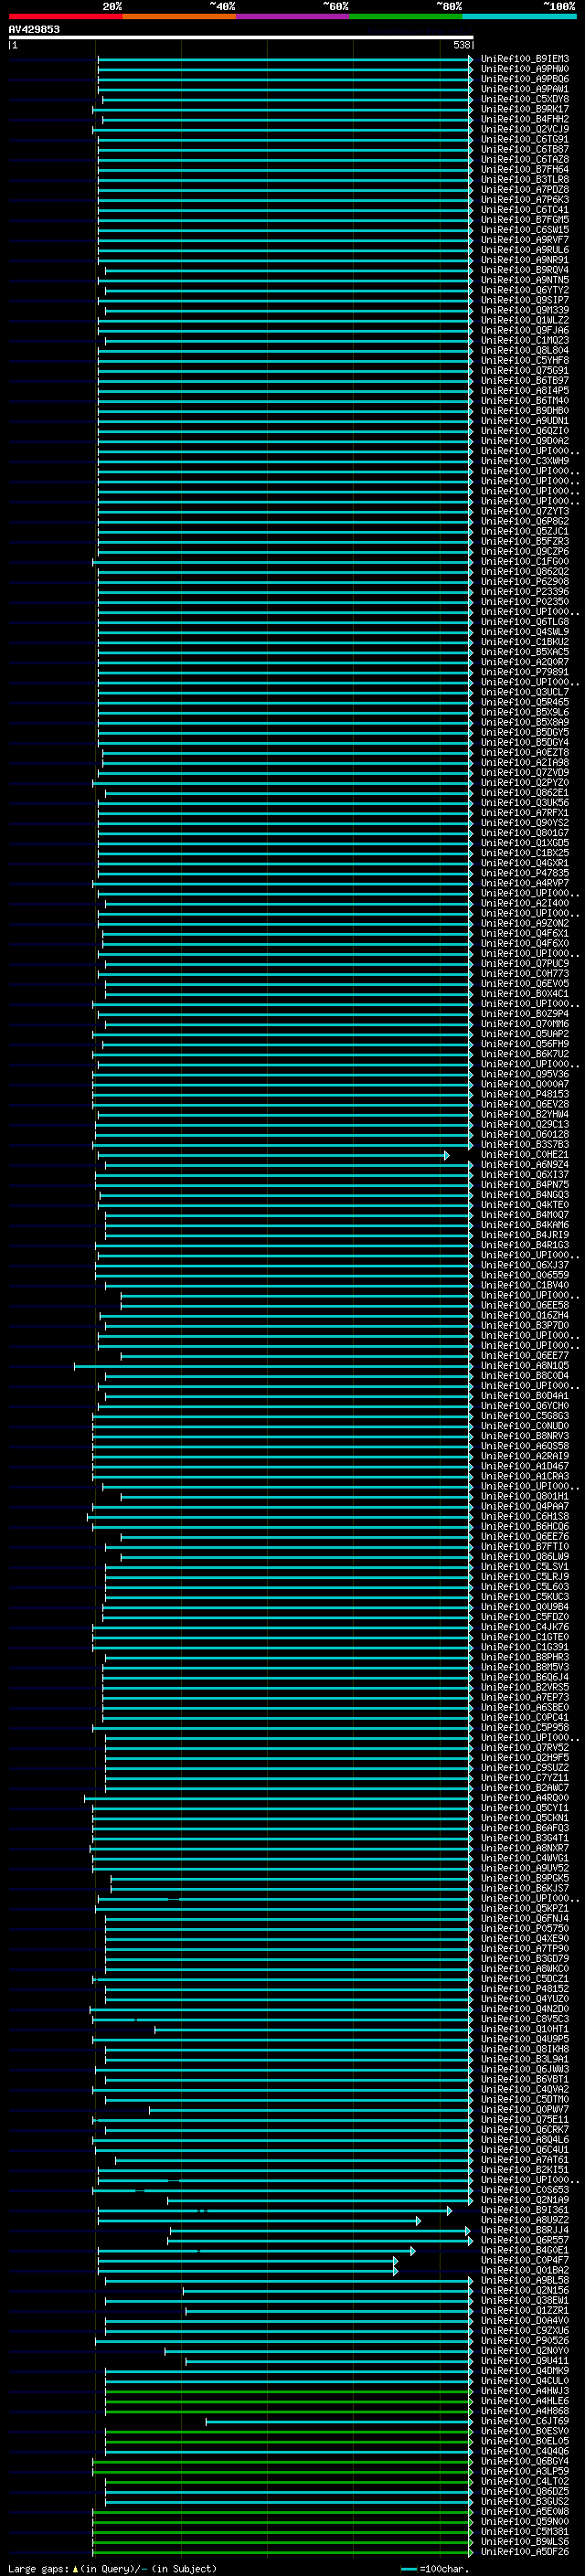
Task: Click the orange ~40% identity legend segment
Action: click(178, 16)
